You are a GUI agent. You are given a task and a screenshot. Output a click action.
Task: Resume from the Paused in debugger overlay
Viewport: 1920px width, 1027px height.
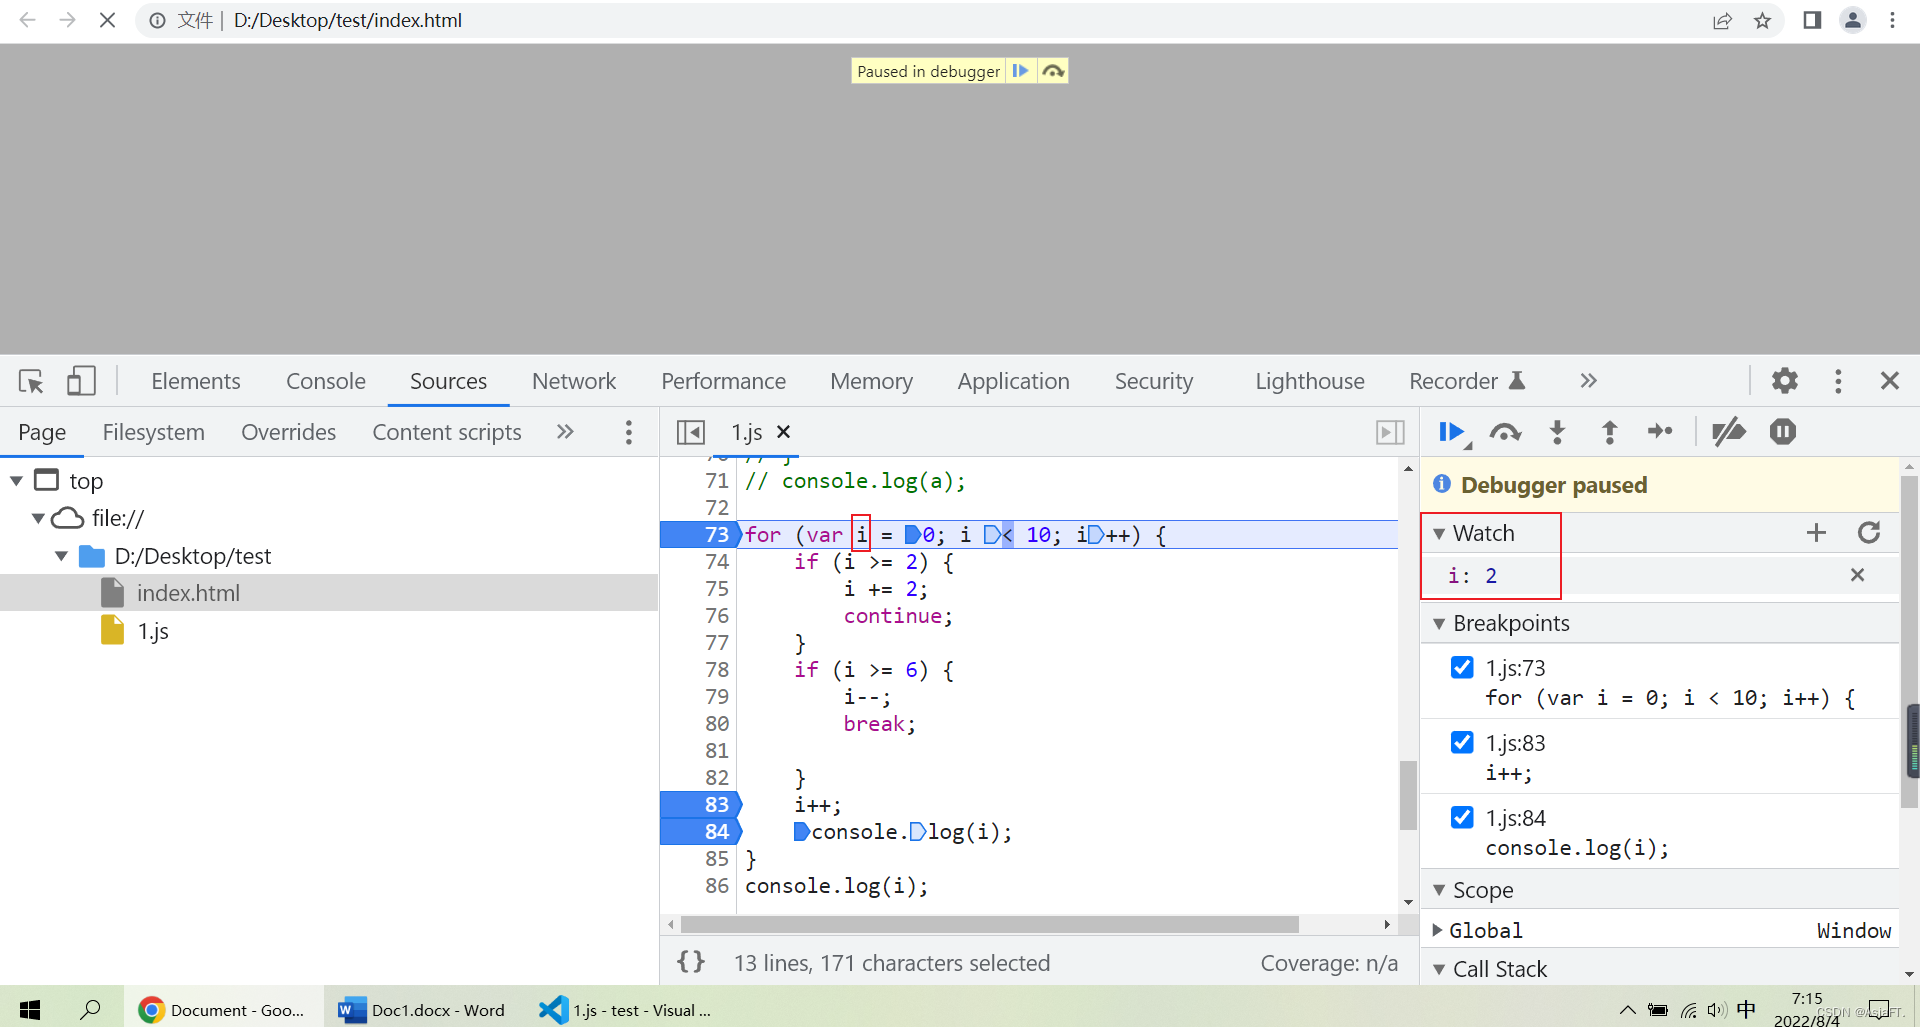click(1020, 71)
